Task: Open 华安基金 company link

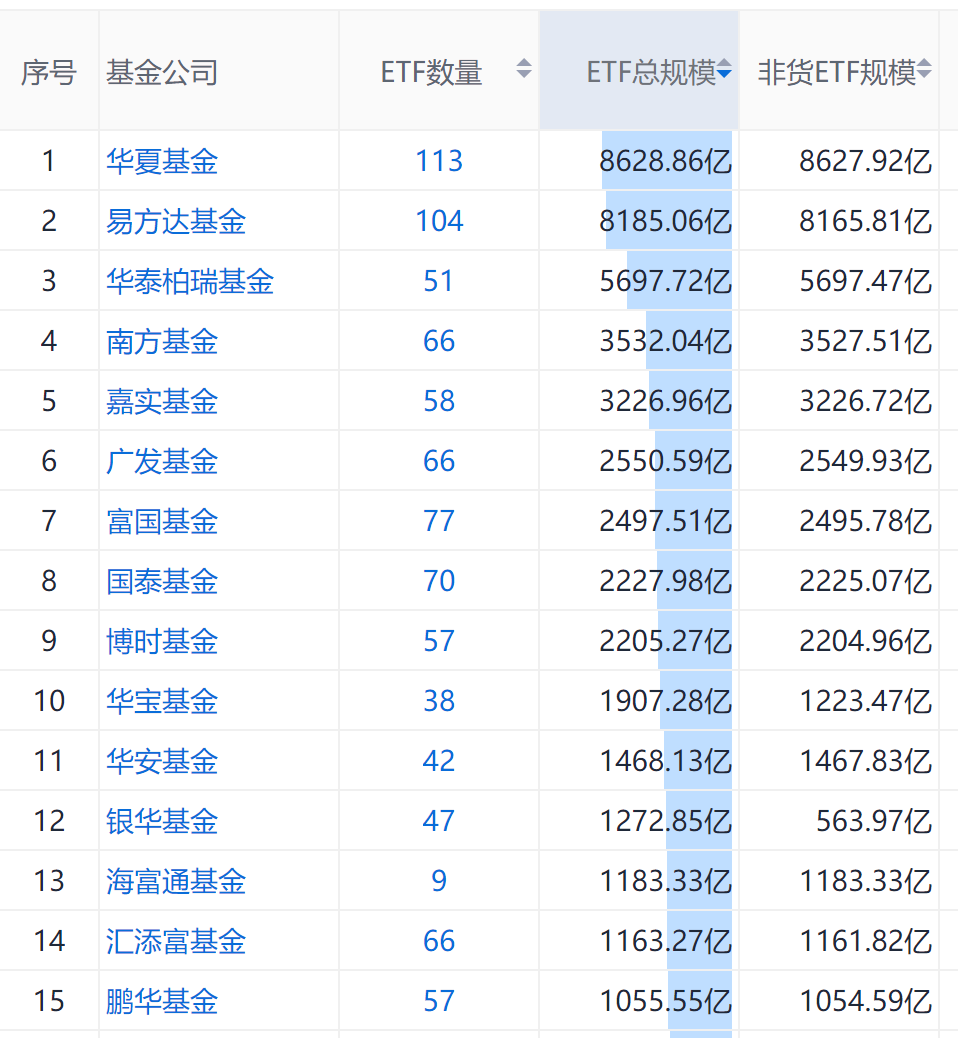Action: pos(162,761)
